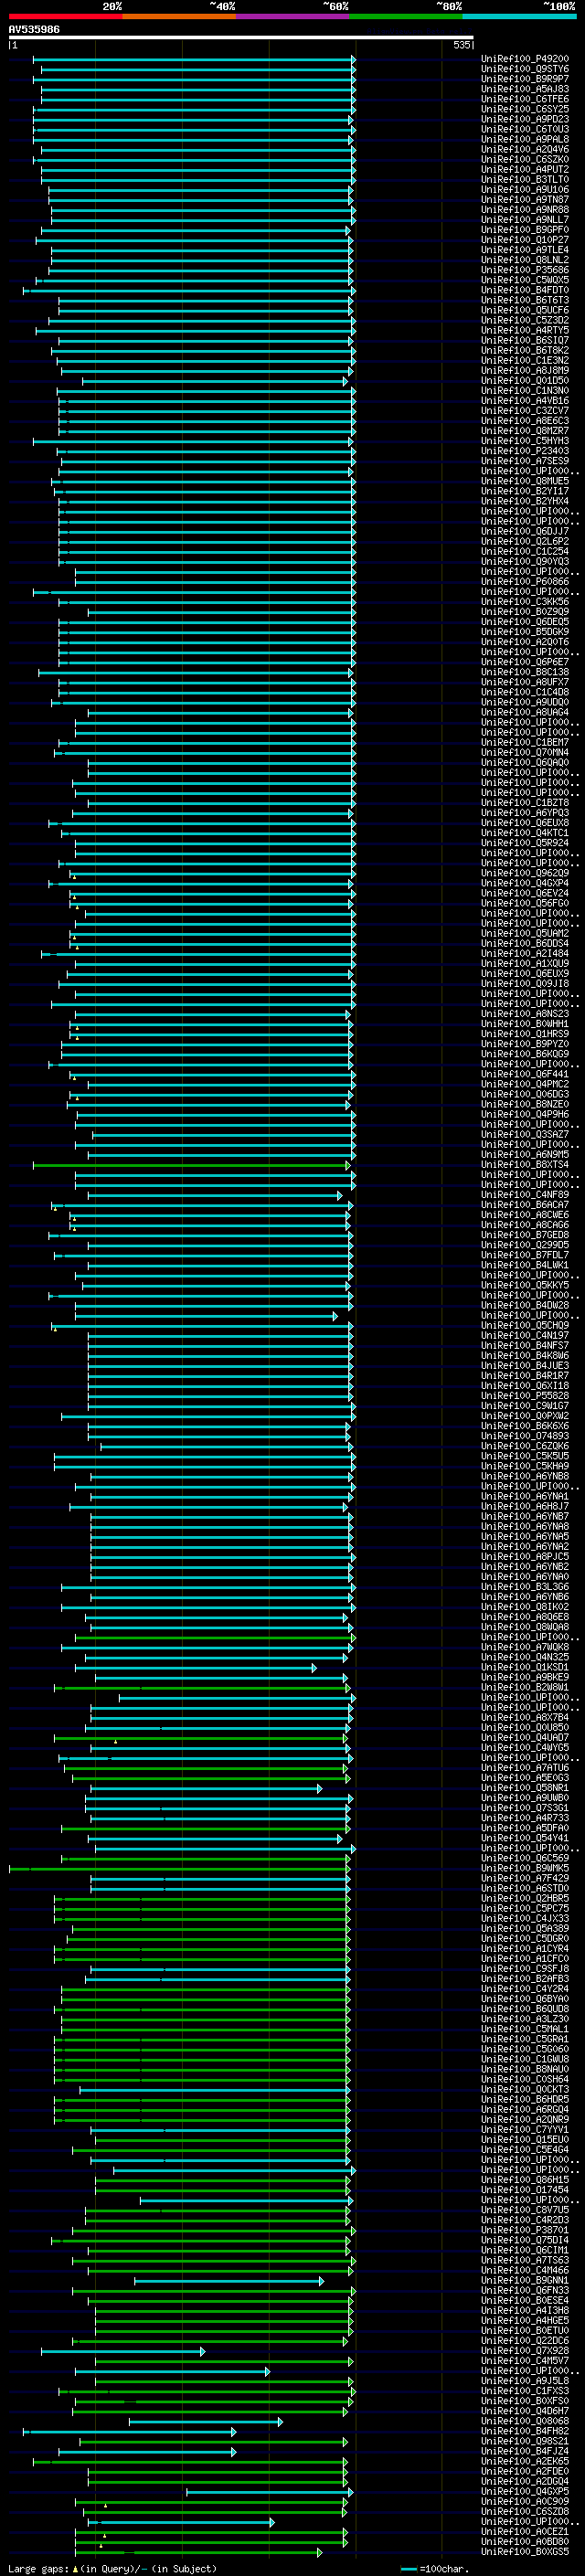
Task: Select hit UniRef100_P49200
Action: (x=524, y=59)
